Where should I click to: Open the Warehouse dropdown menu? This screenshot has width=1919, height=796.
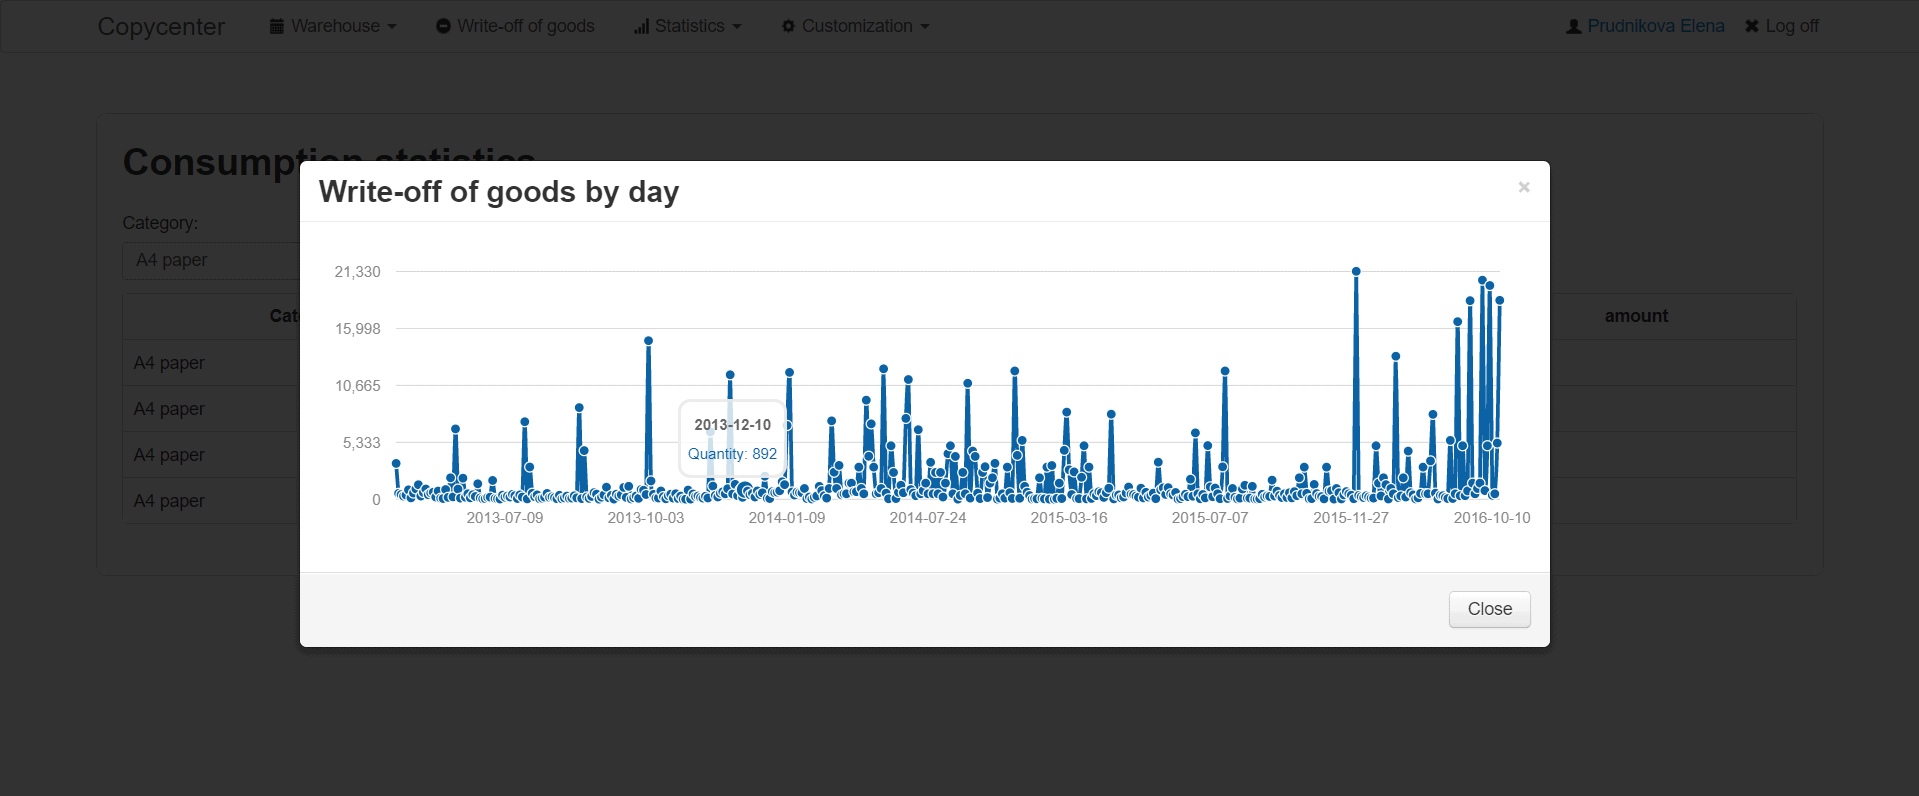click(x=333, y=26)
